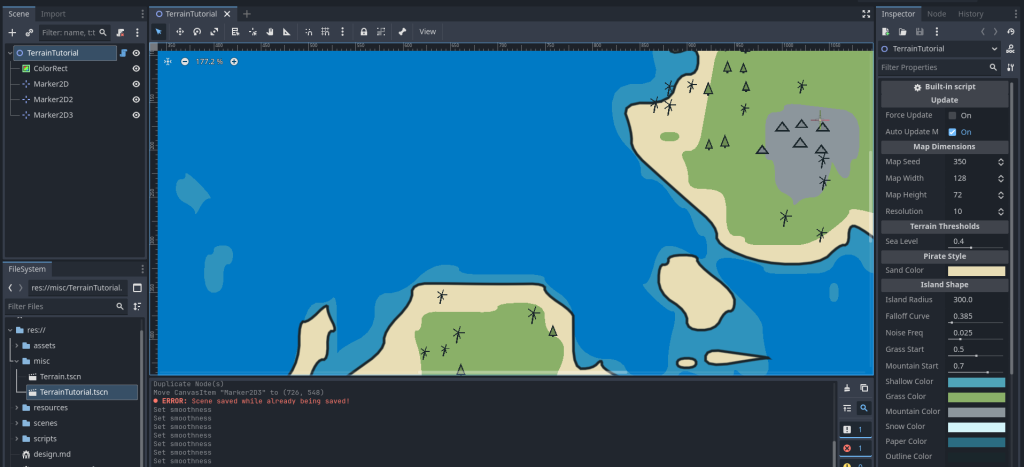Open the Import tab
Image resolution: width=1024 pixels, height=467 pixels.
tap(53, 14)
